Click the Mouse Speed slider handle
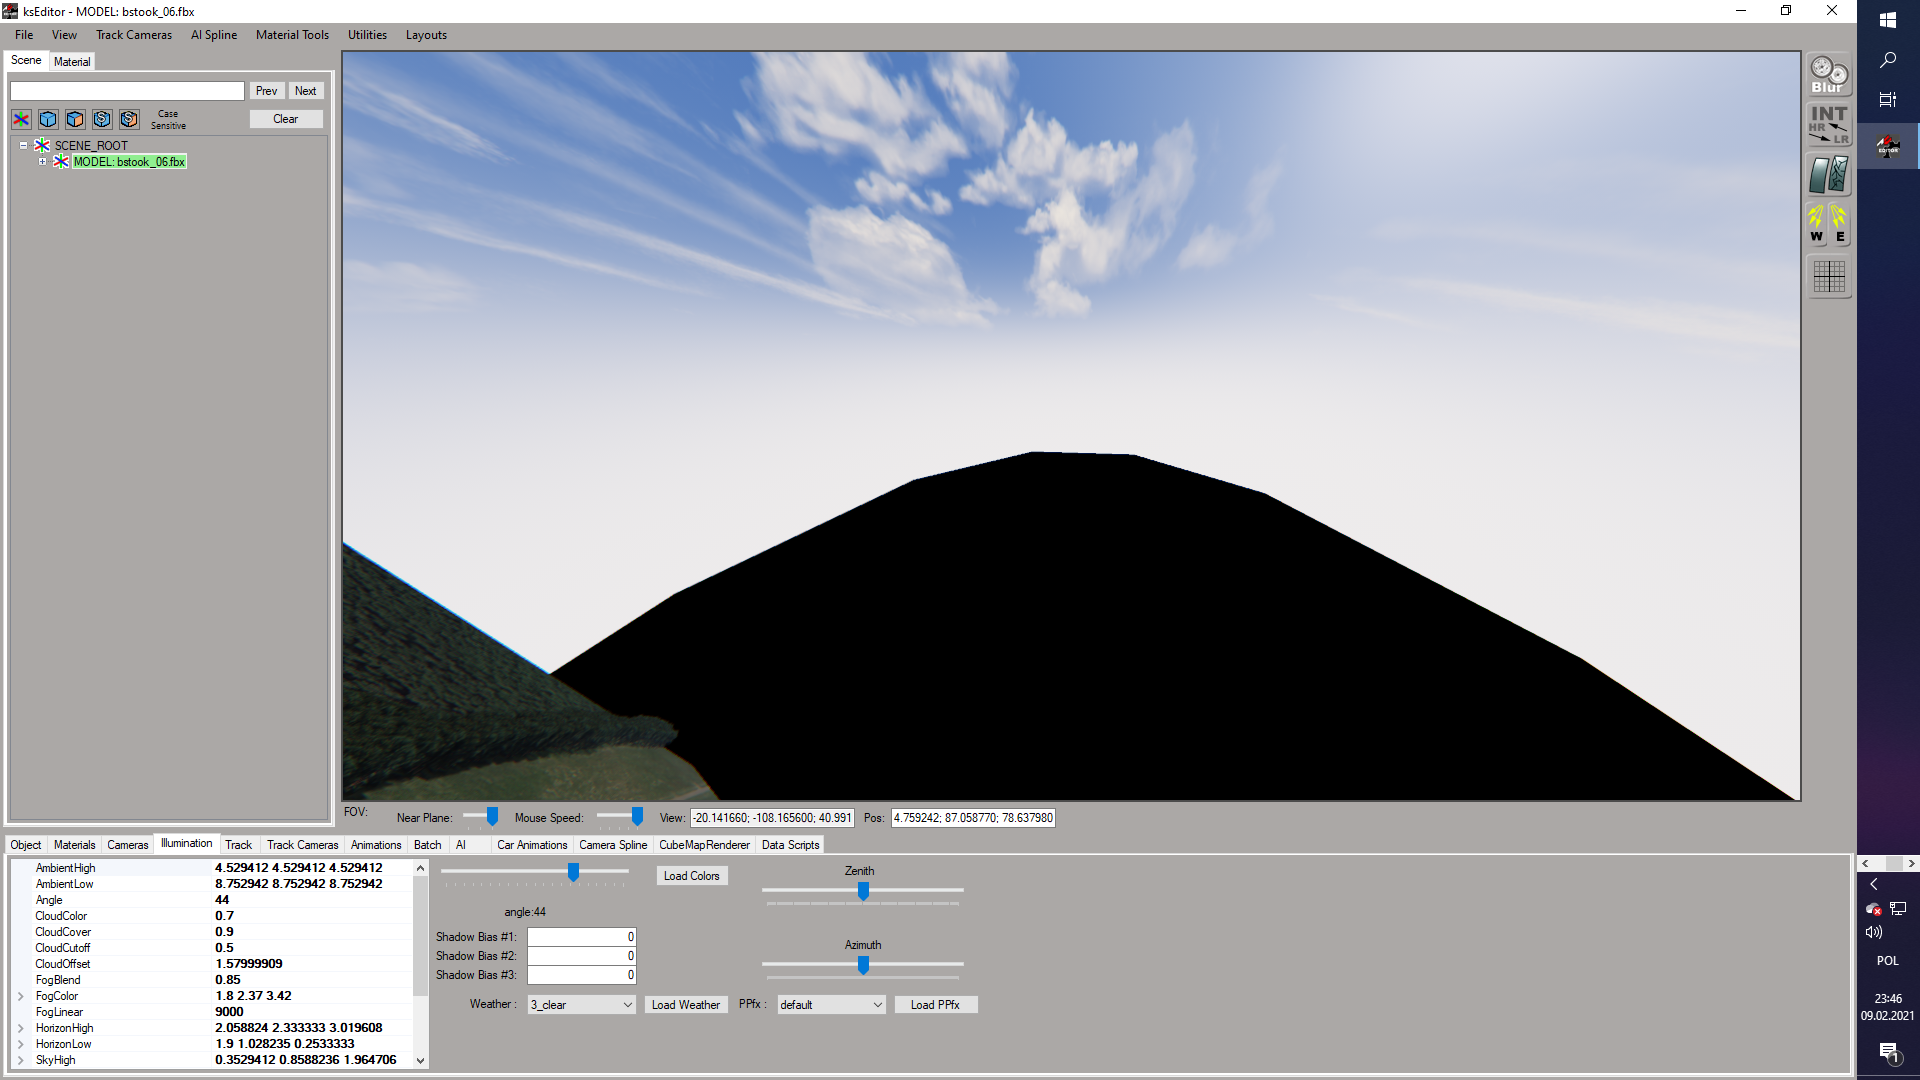Screen dimensions: 1920x1080 point(637,817)
